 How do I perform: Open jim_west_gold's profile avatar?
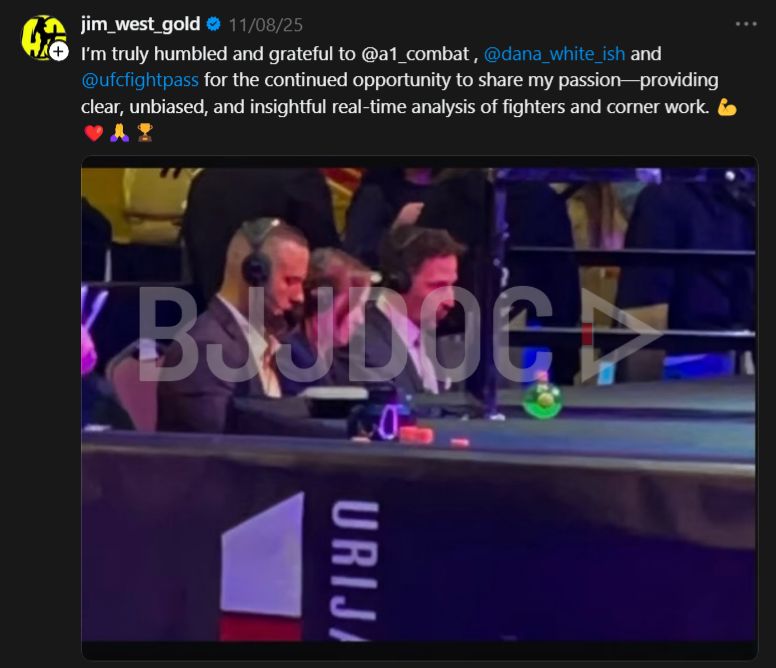[44, 38]
